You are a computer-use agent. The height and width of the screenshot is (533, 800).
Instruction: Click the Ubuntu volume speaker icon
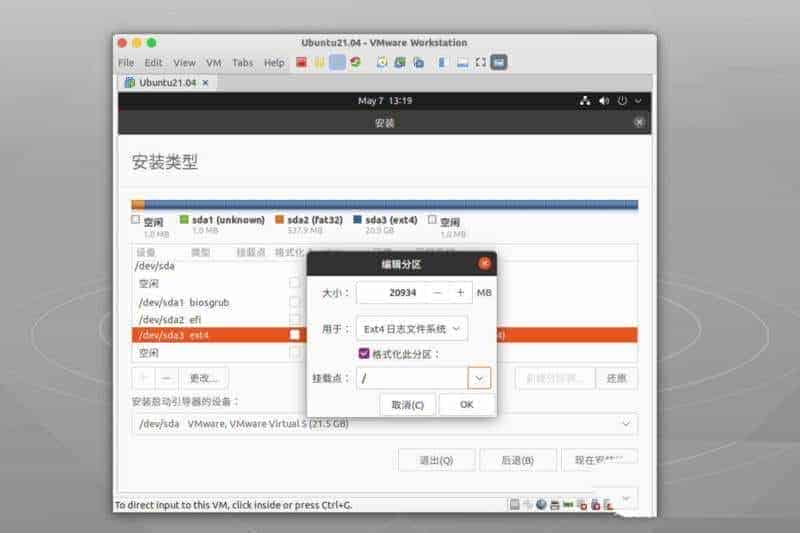604,101
